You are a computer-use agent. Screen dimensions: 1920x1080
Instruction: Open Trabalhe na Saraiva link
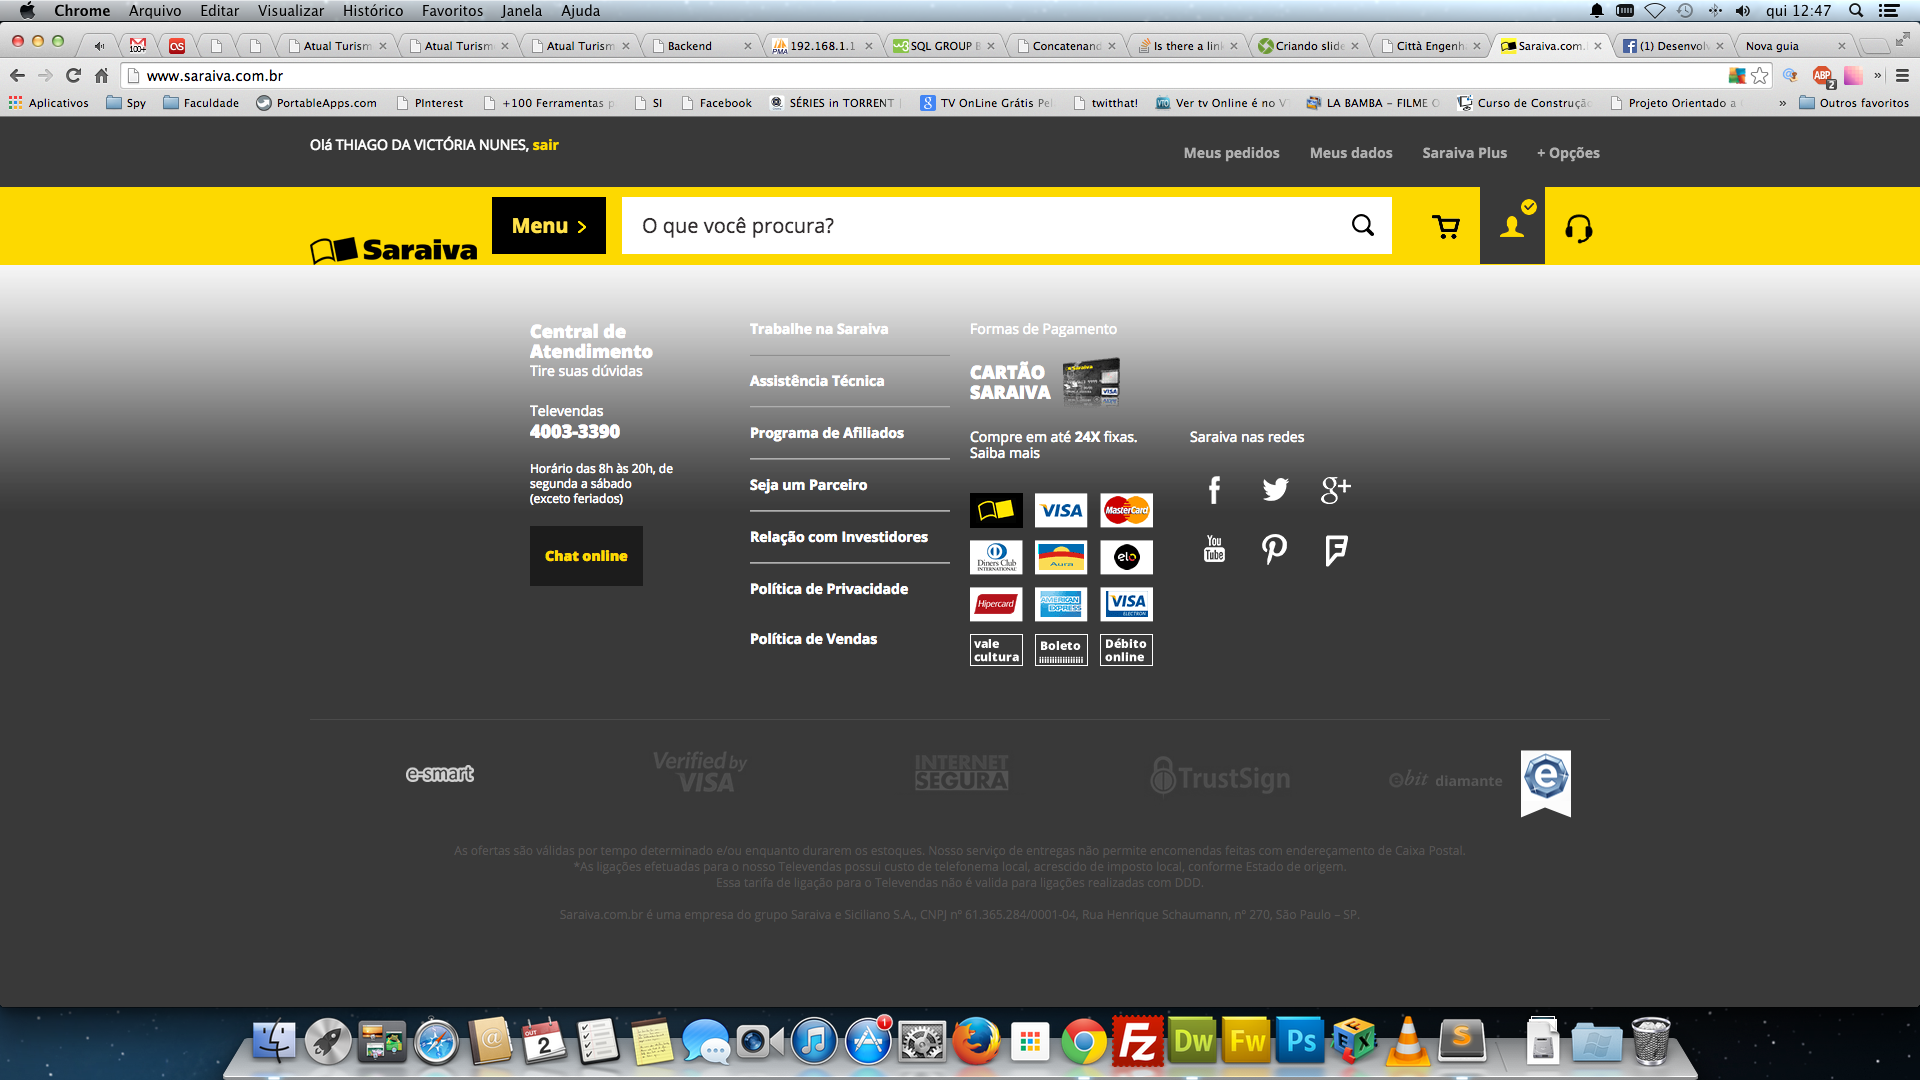(x=819, y=329)
